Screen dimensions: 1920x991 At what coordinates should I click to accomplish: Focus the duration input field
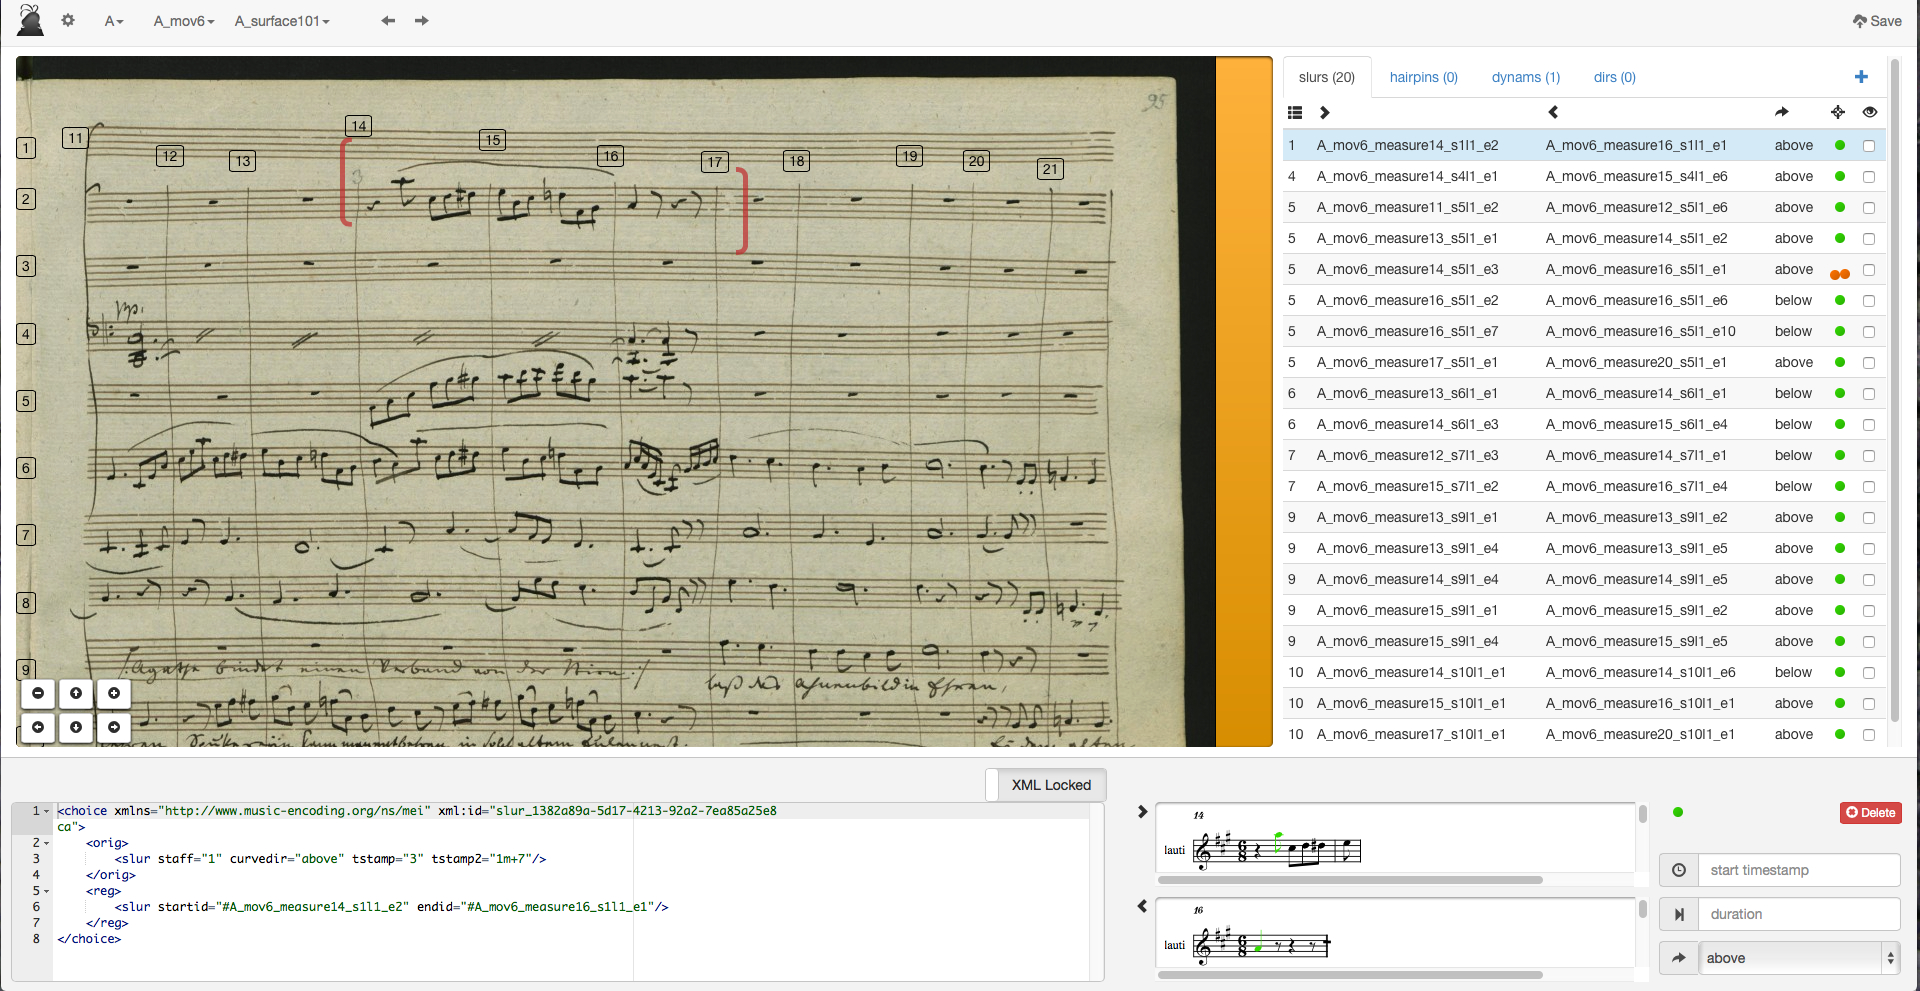pyautogui.click(x=1799, y=914)
